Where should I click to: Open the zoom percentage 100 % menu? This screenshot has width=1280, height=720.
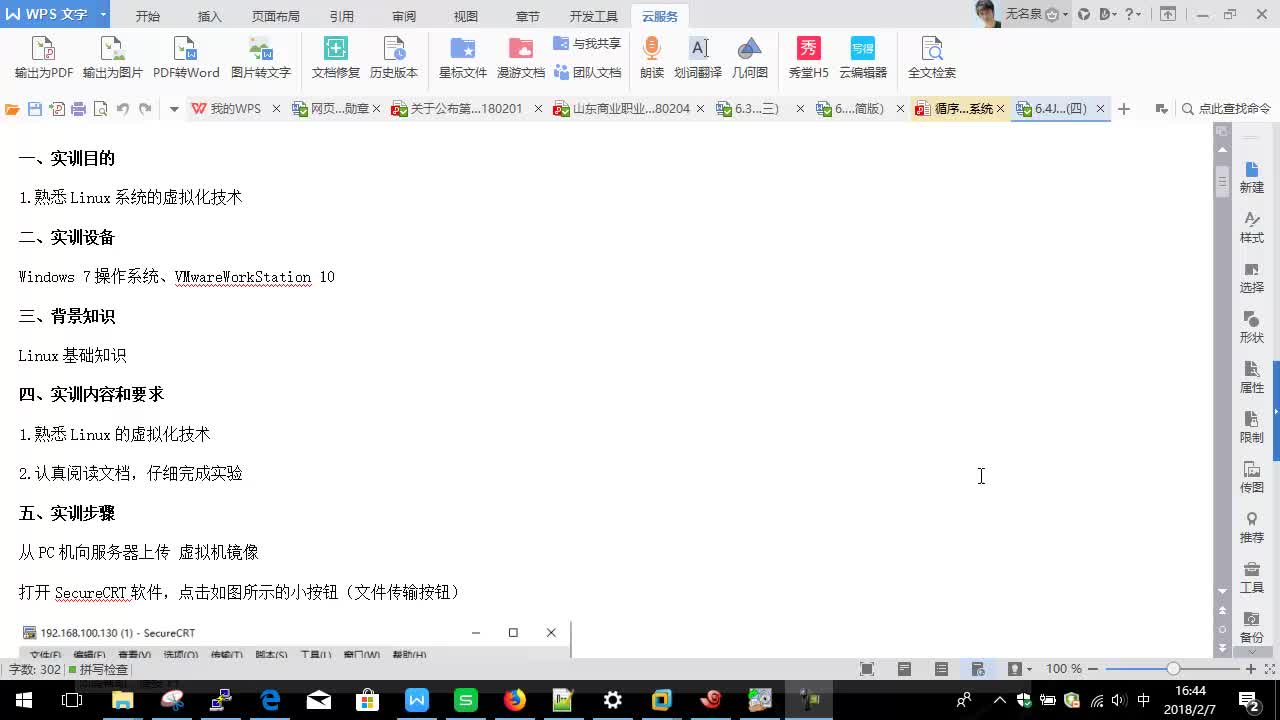coord(1064,669)
